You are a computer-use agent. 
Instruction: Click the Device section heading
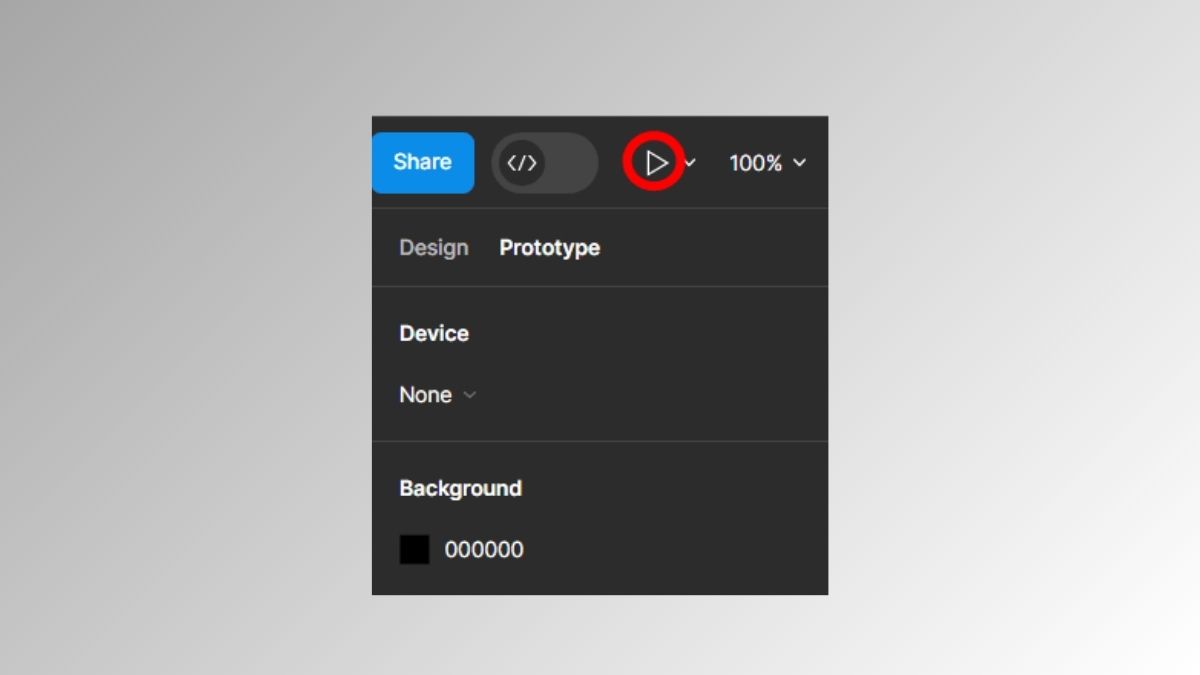pos(434,333)
